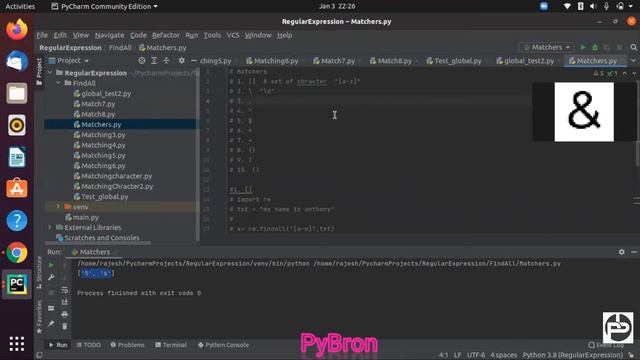640x360 pixels.
Task: Start debugging with the bug icon
Action: [x=595, y=48]
